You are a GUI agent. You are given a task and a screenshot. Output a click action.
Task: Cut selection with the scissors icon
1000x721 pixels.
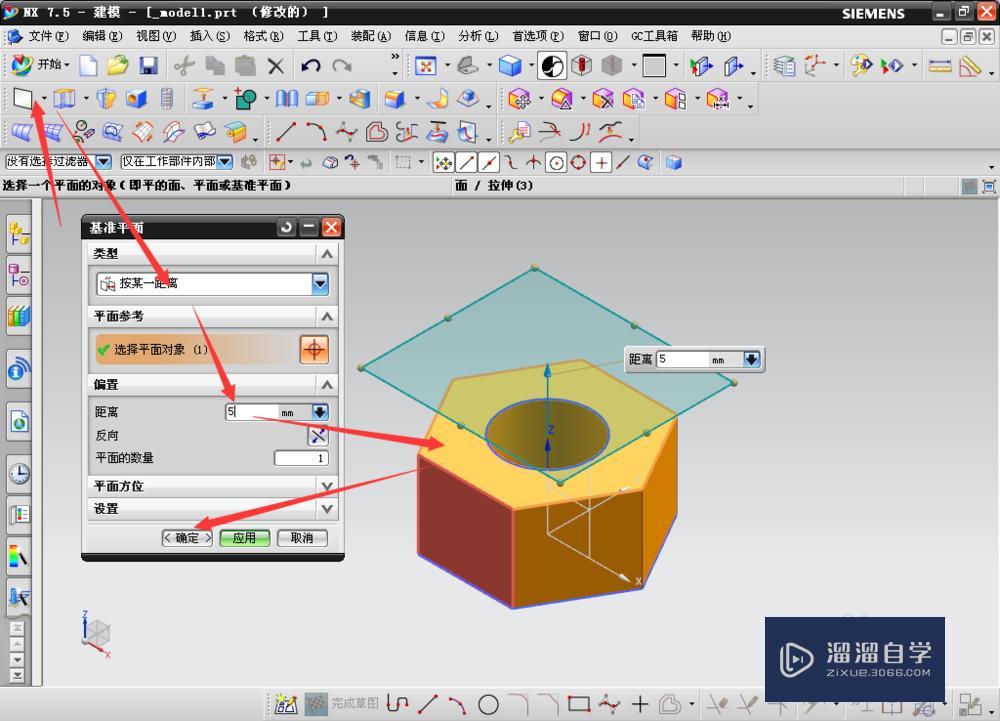(x=185, y=66)
